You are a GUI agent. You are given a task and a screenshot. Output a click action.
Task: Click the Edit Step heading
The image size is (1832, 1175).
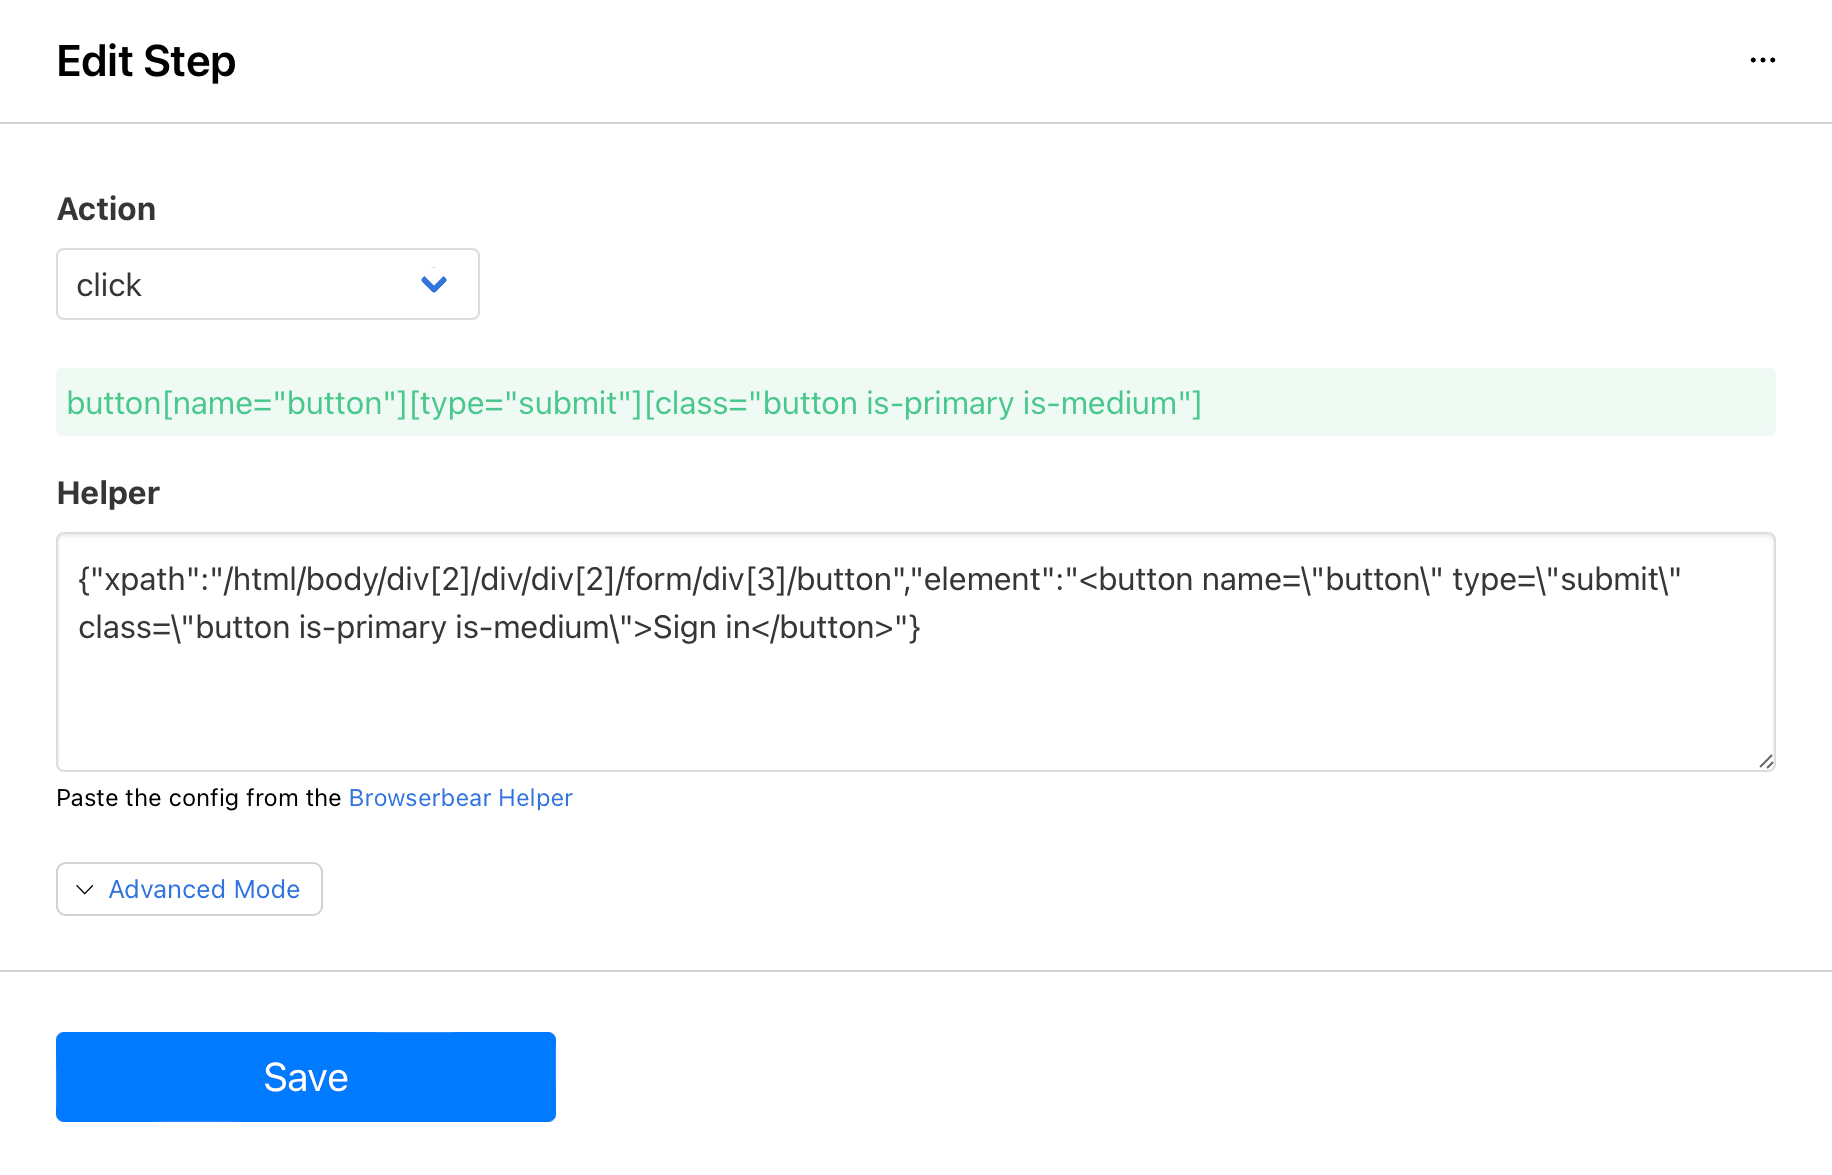pos(146,60)
